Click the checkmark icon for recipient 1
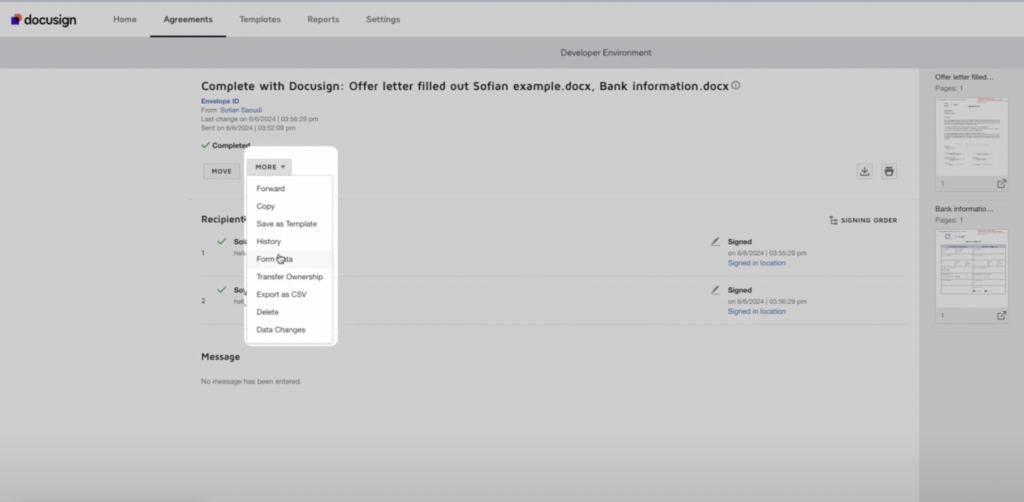Screen dimensions: 1024x502 [x=222, y=241]
